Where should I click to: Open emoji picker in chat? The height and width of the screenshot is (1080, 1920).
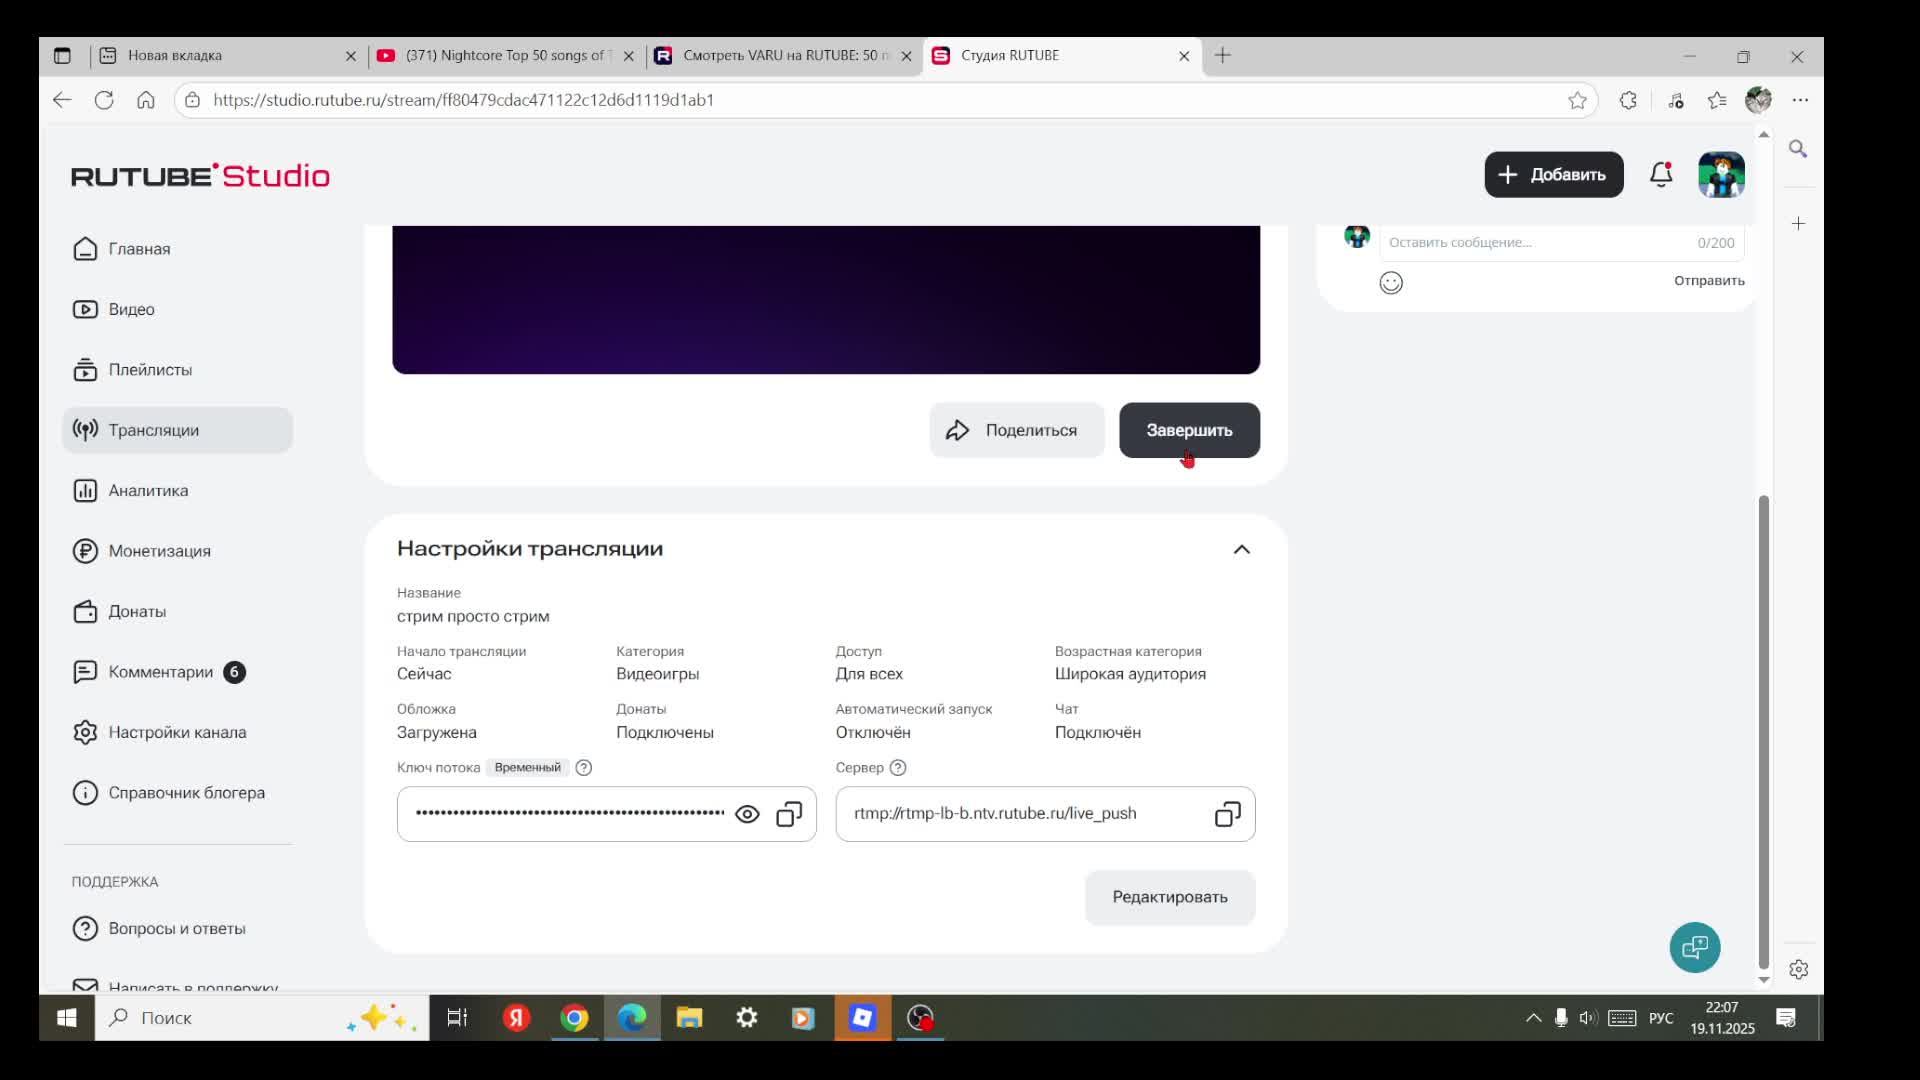point(1391,283)
